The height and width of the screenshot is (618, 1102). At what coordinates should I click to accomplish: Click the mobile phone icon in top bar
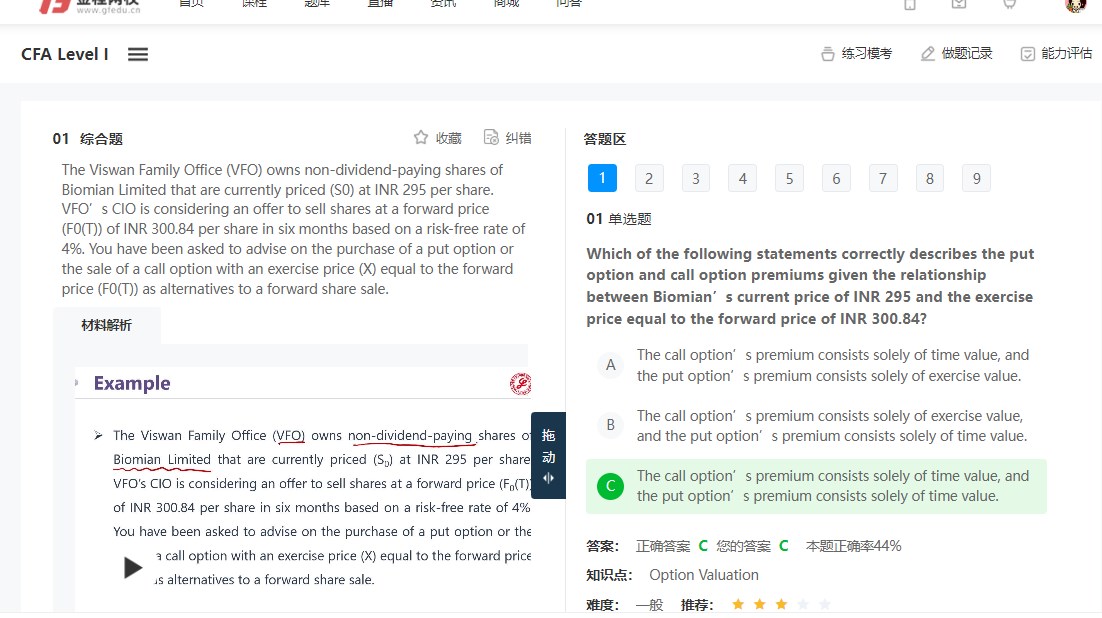[x=910, y=5]
